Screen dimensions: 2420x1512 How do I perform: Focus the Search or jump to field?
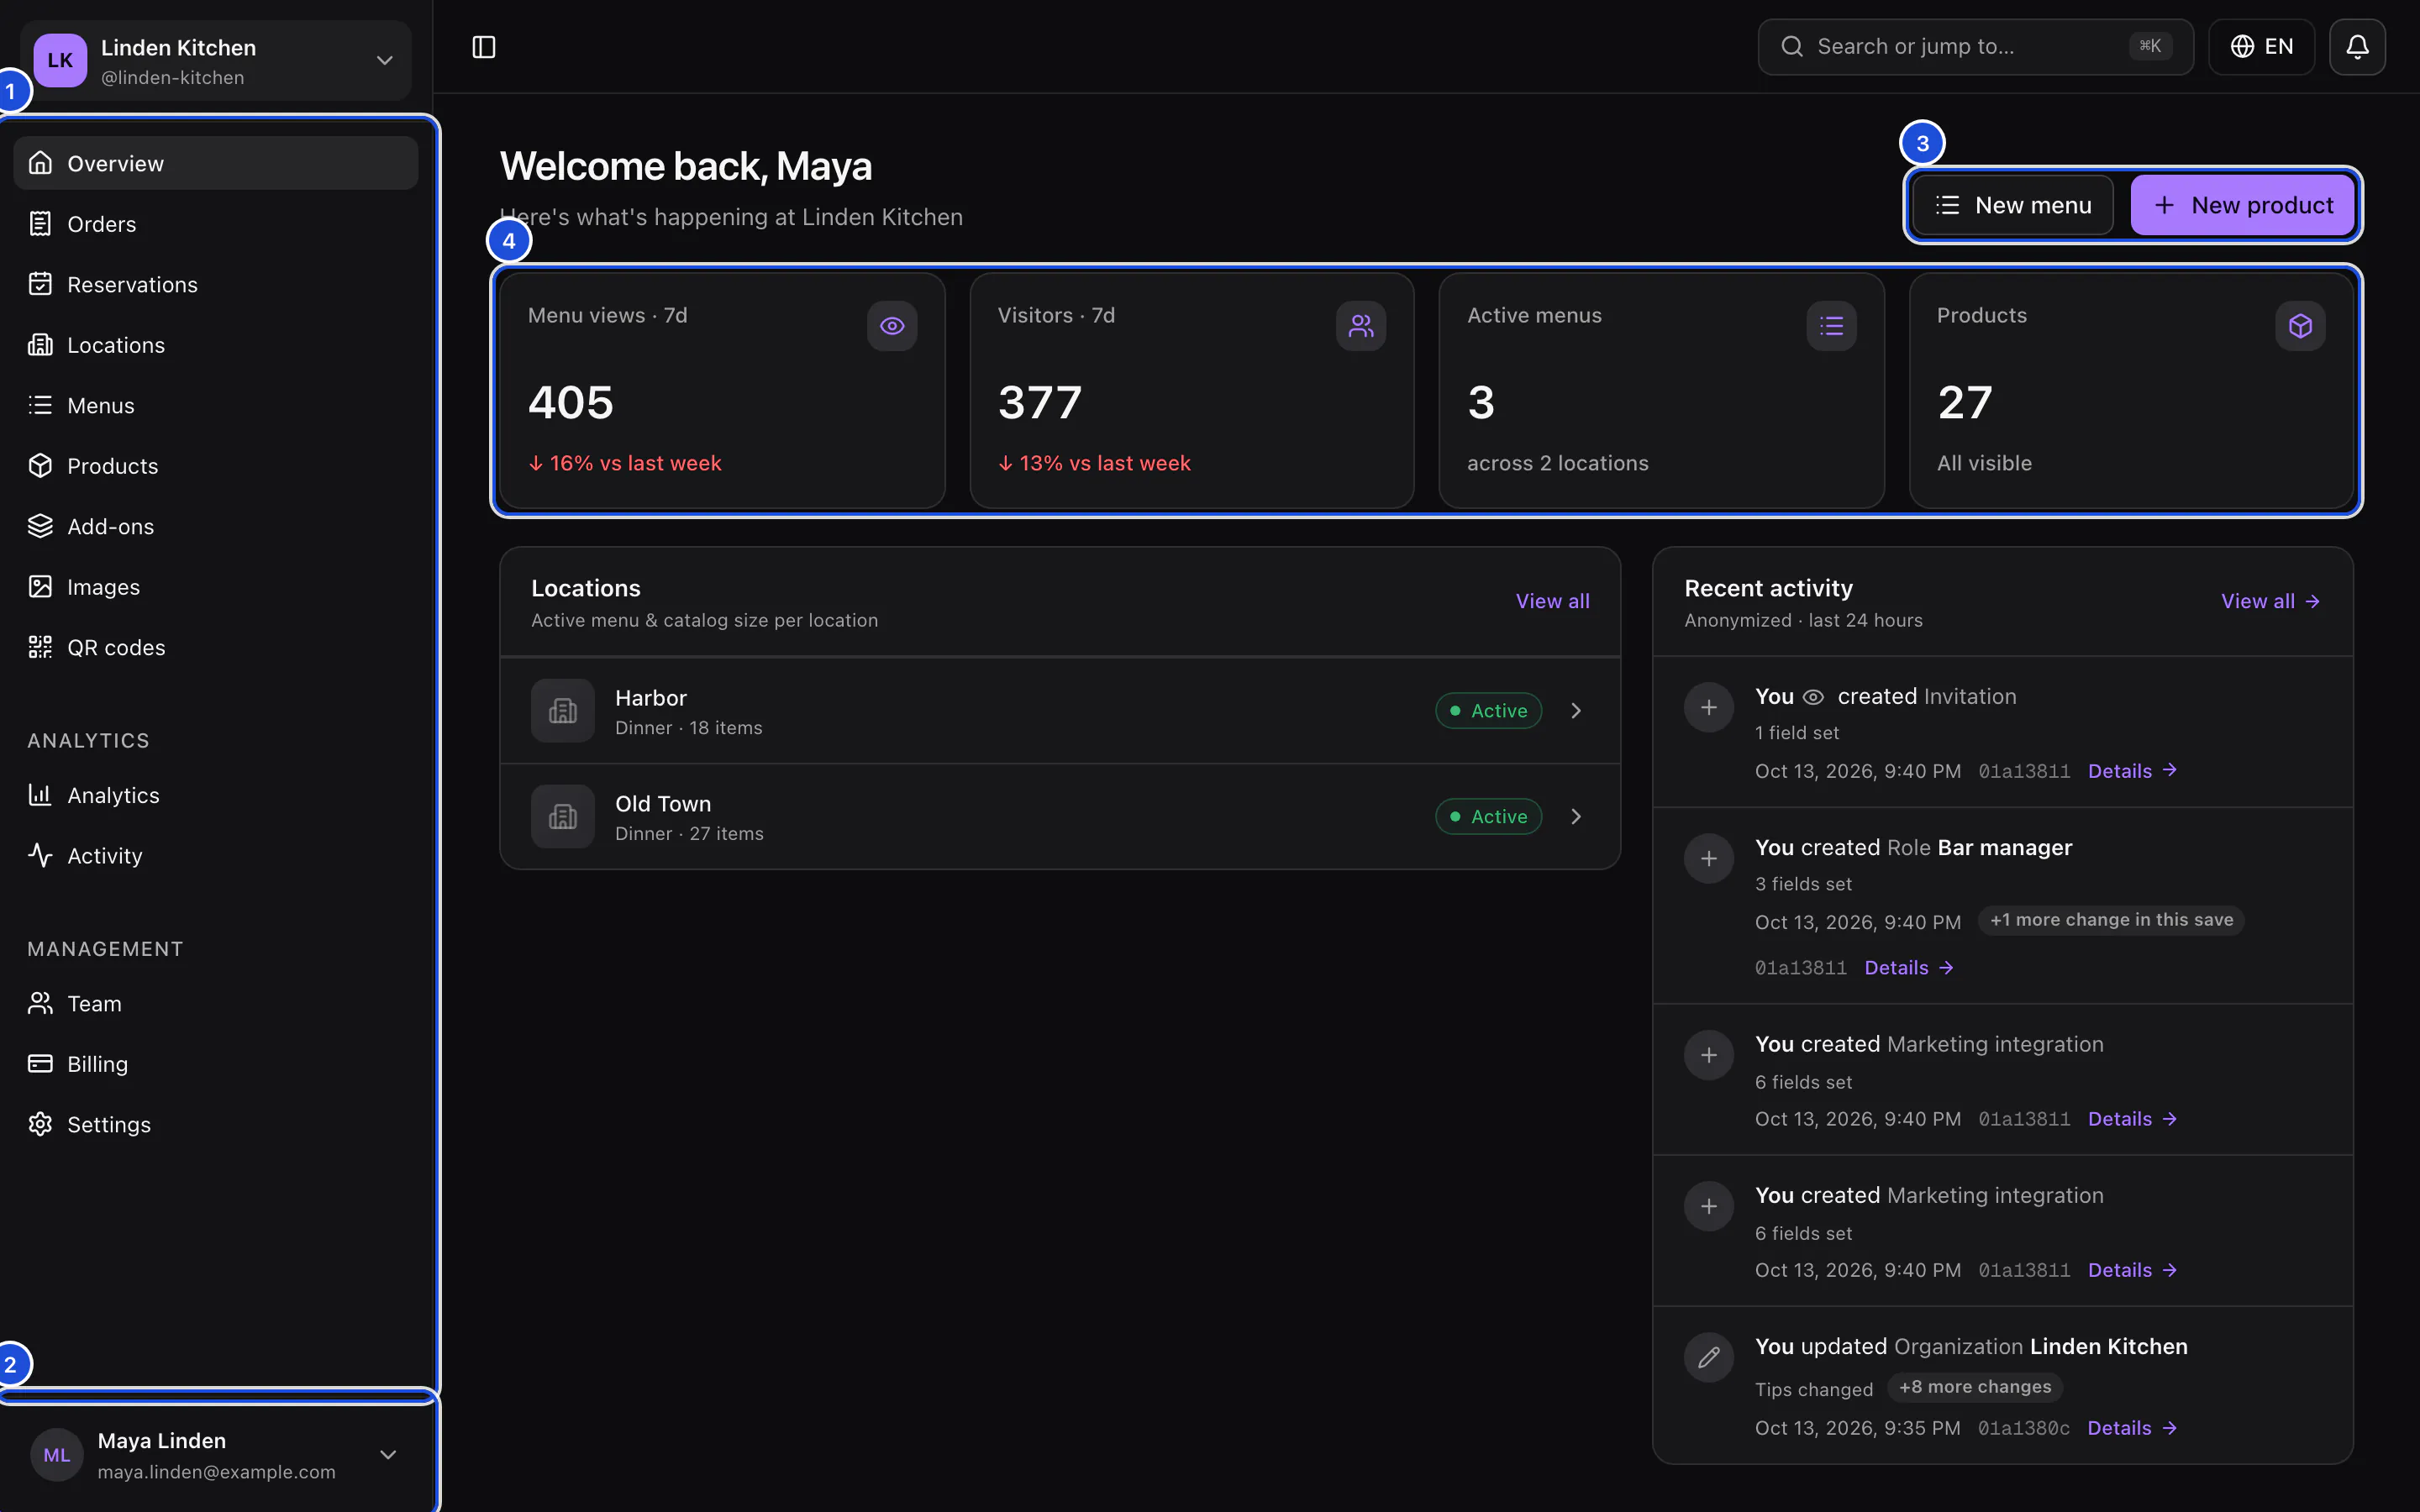pos(1975,47)
